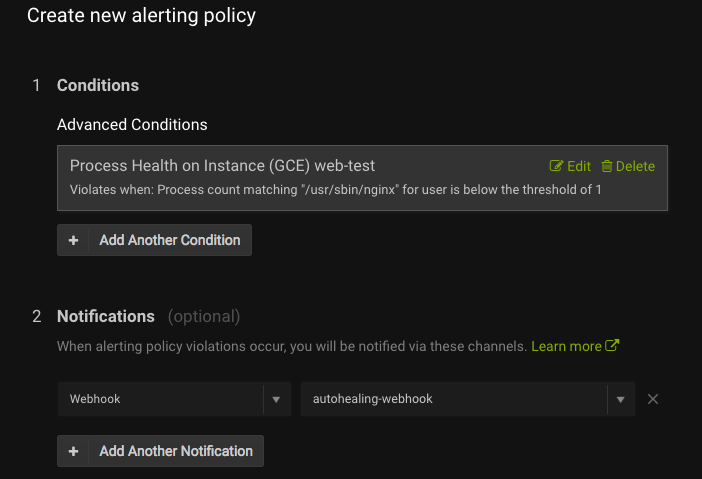Open the autohealing-webhook channel selector
The width and height of the screenshot is (702, 479).
point(454,399)
